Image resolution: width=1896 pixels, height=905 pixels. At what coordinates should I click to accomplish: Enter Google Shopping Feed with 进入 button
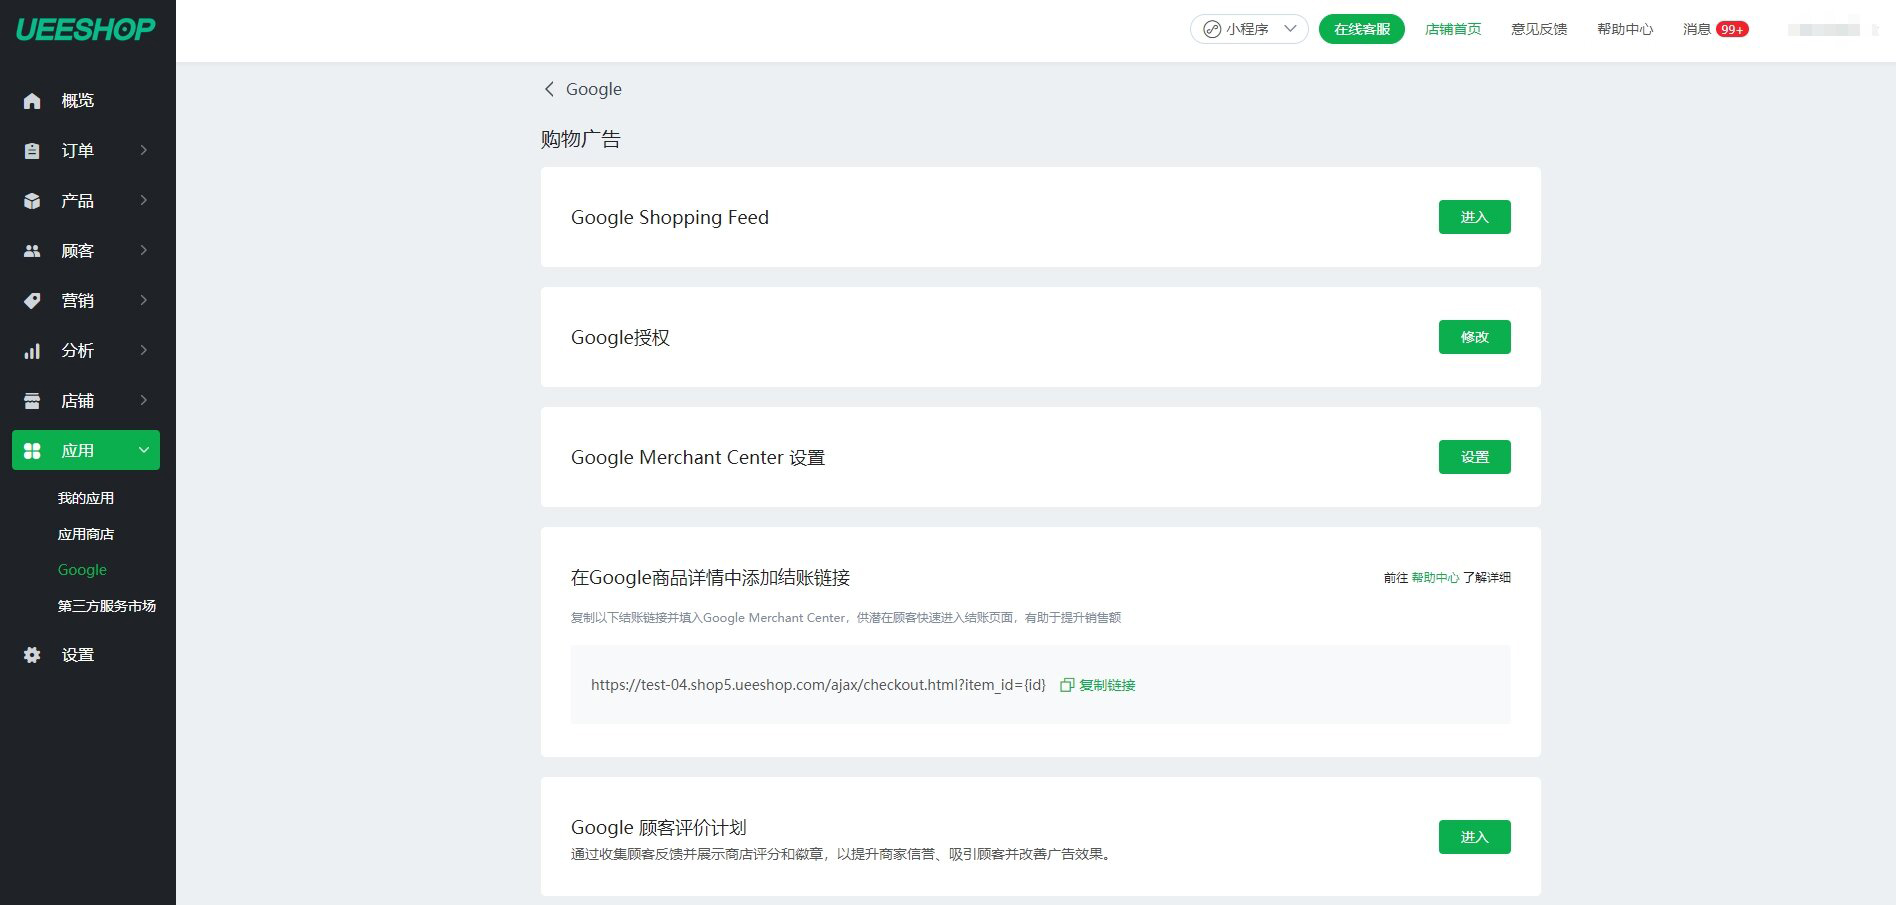1474,217
